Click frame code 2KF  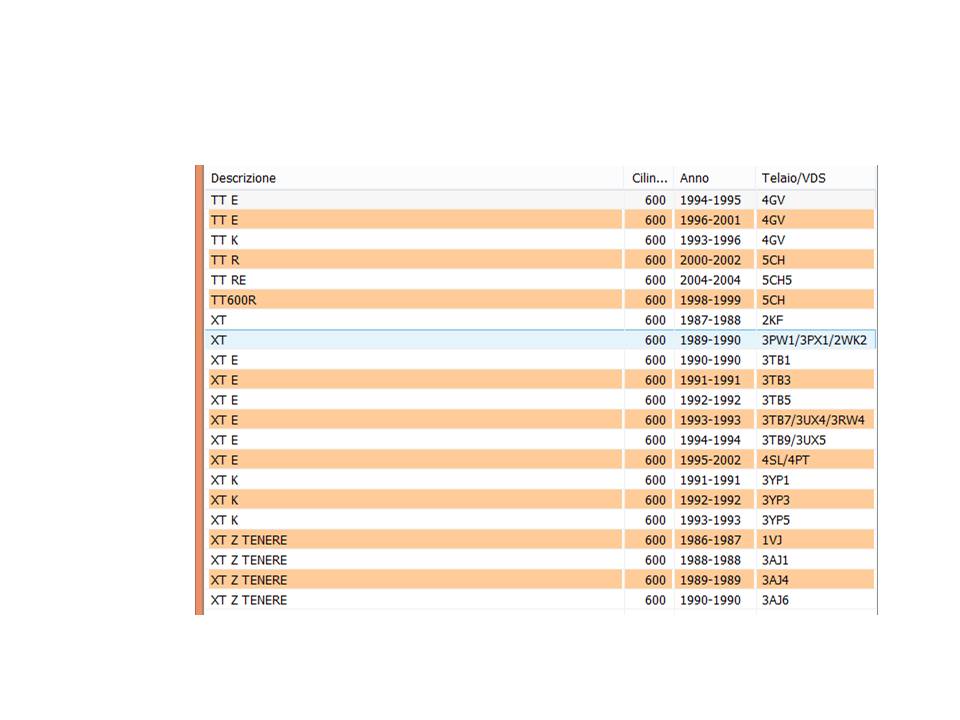click(x=772, y=320)
